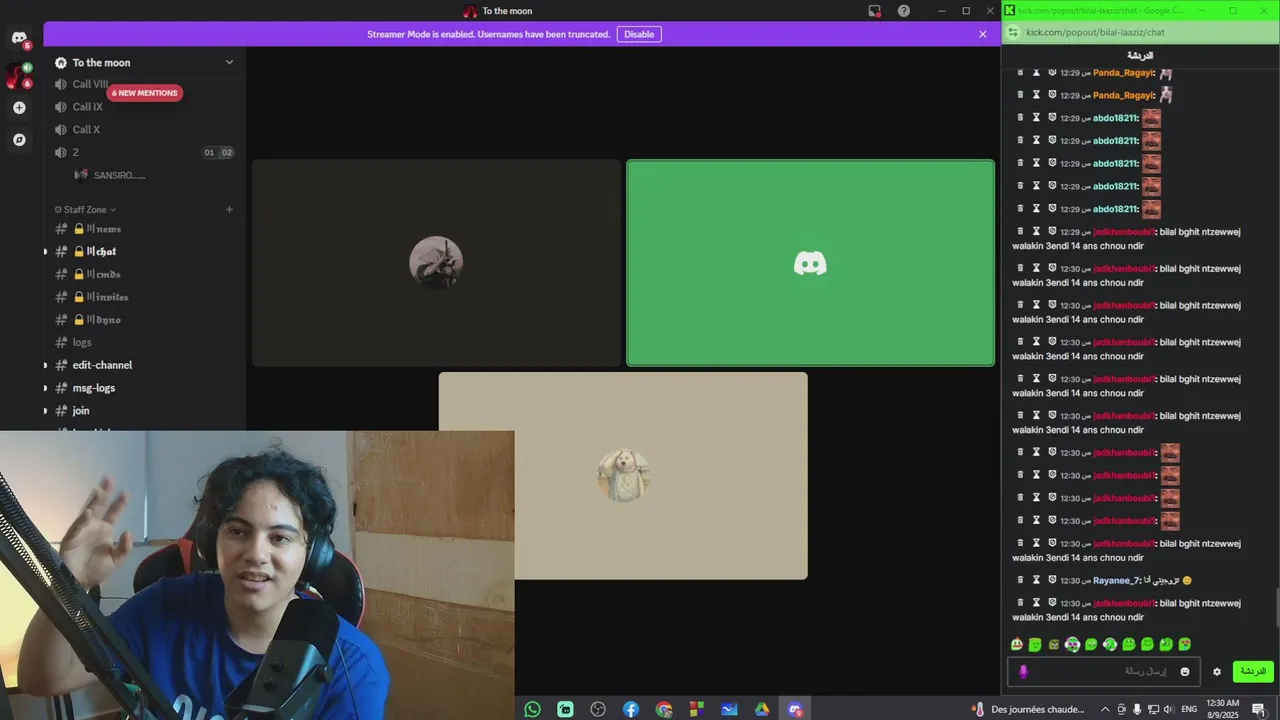Timeout Rayanee_7 with the hourglass icon
Viewport: 1280px width, 720px height.
(x=1036, y=580)
